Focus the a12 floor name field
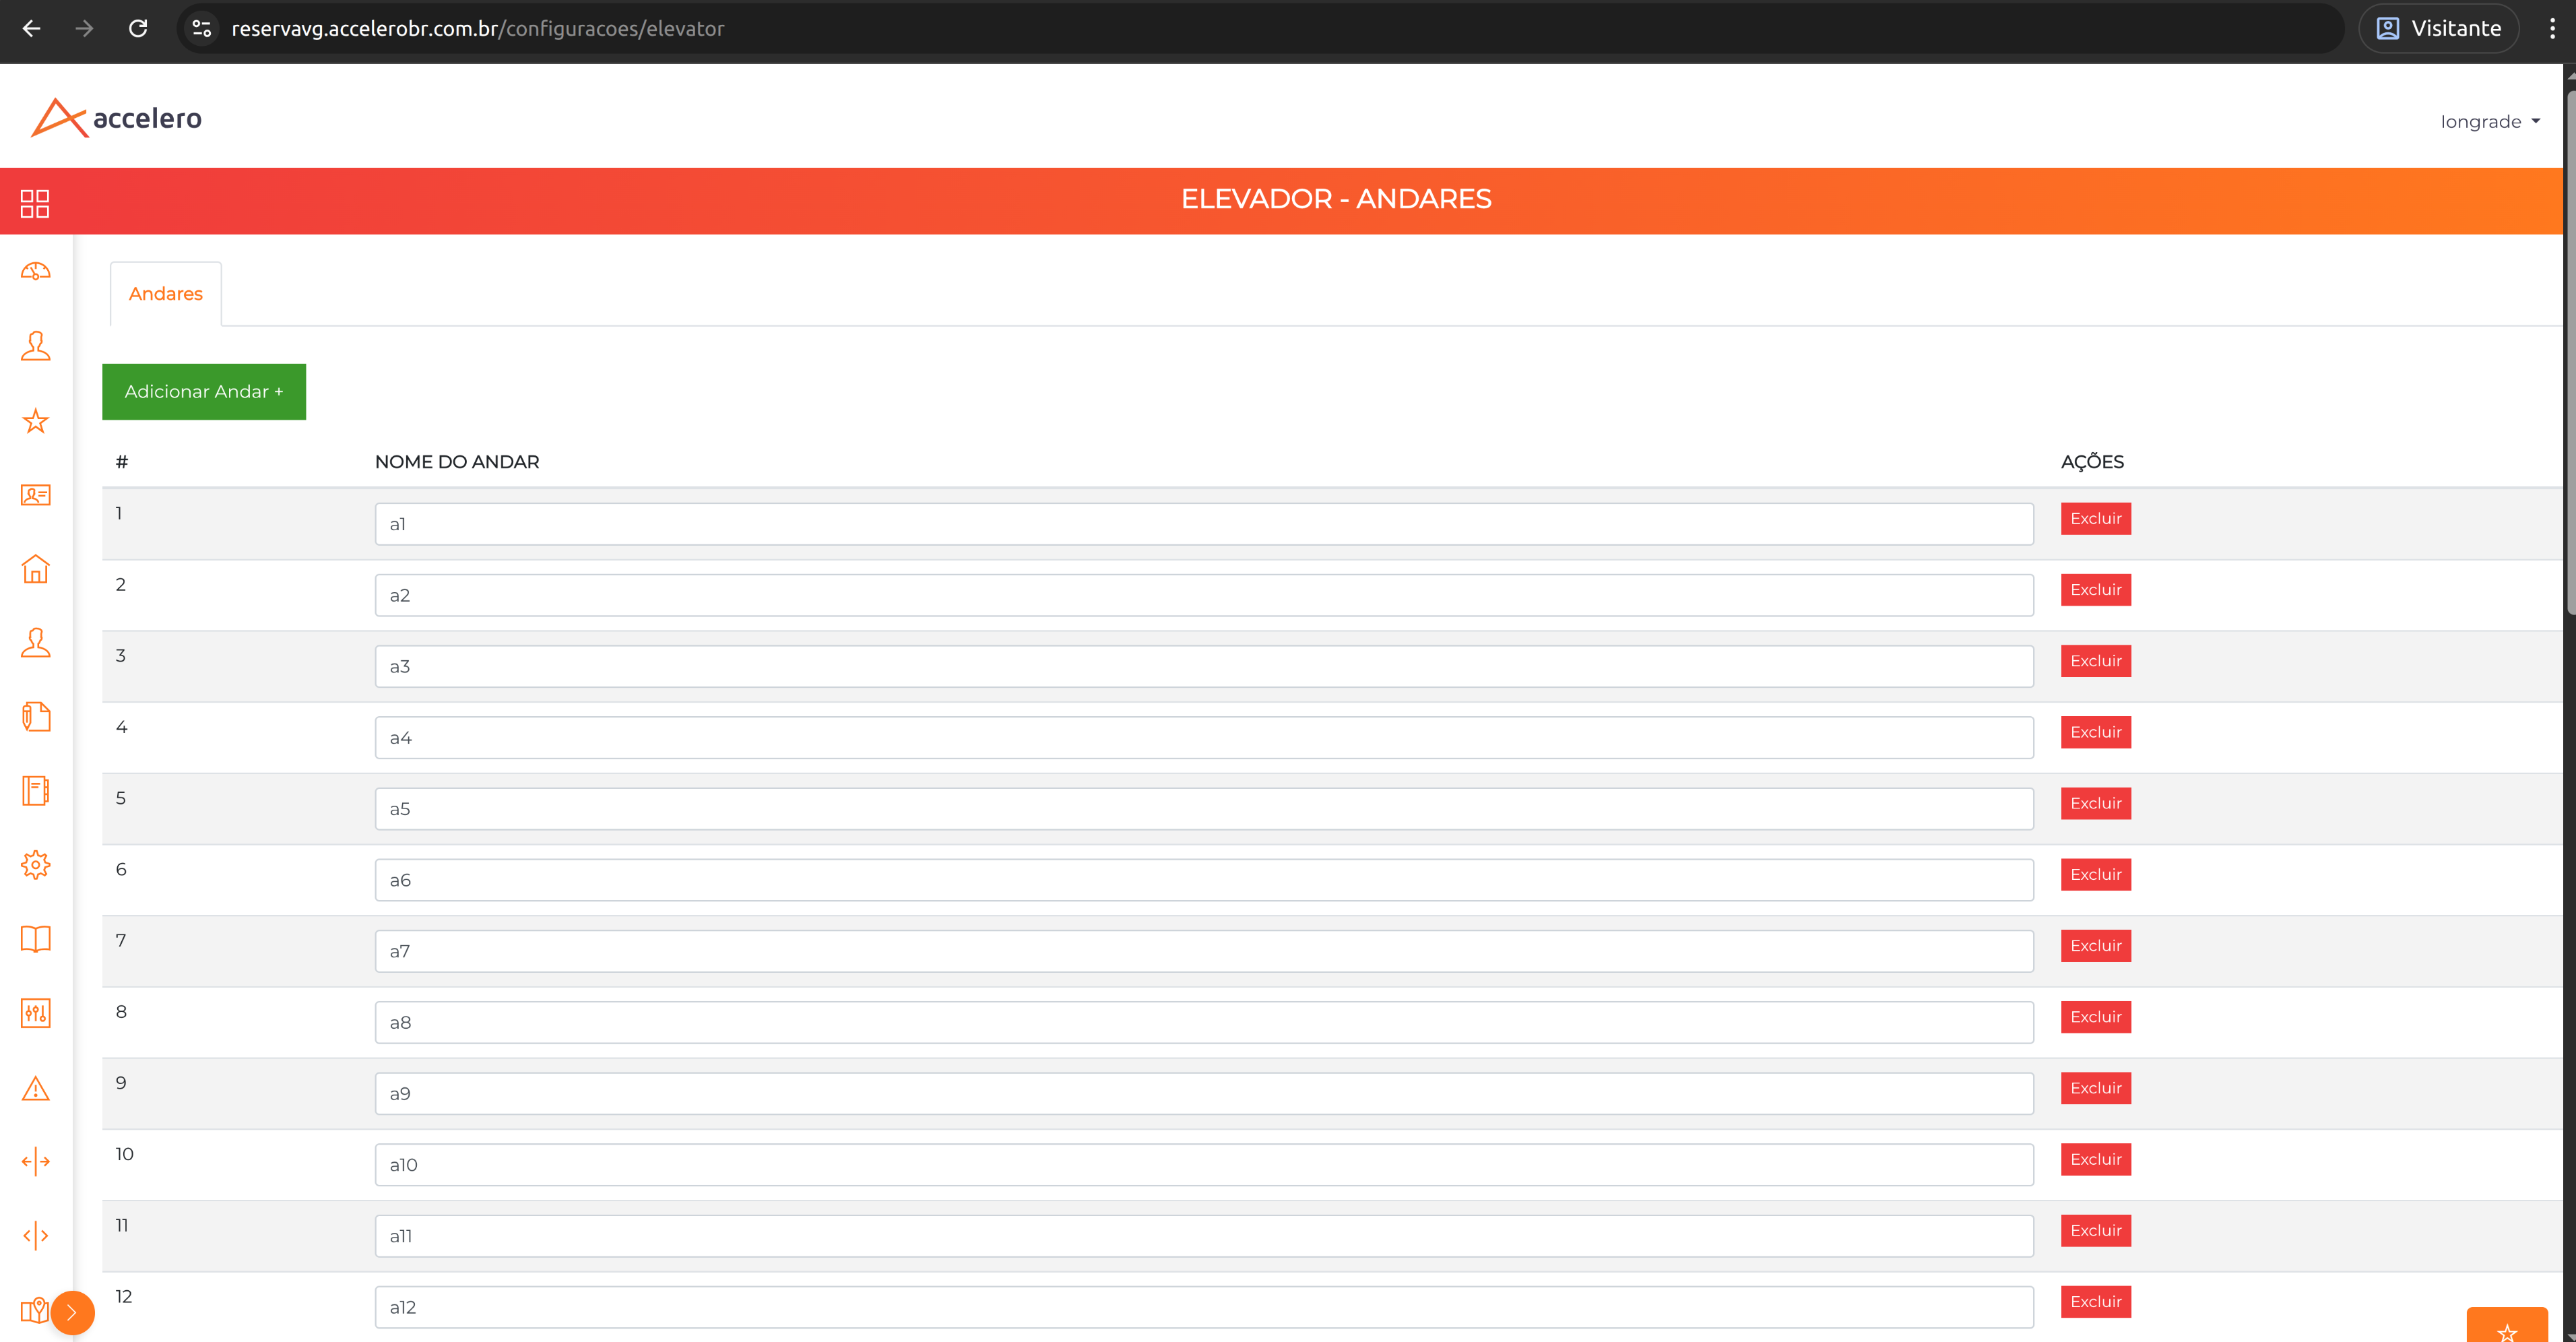 click(1204, 1307)
